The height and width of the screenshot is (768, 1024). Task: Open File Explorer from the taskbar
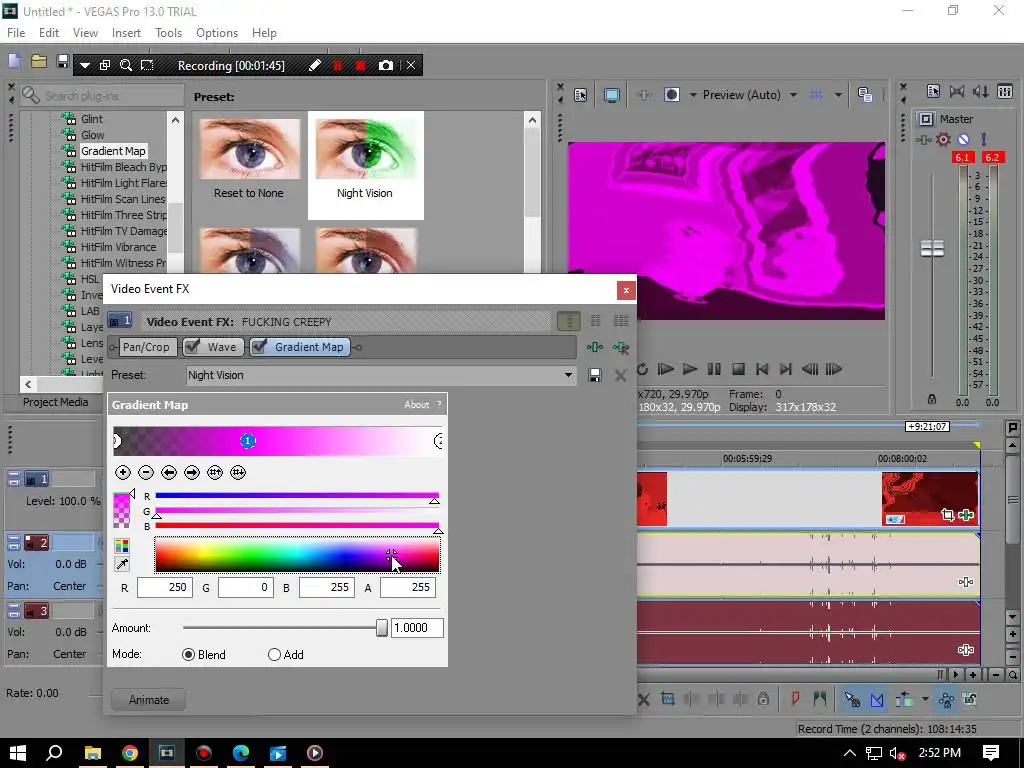(92, 753)
